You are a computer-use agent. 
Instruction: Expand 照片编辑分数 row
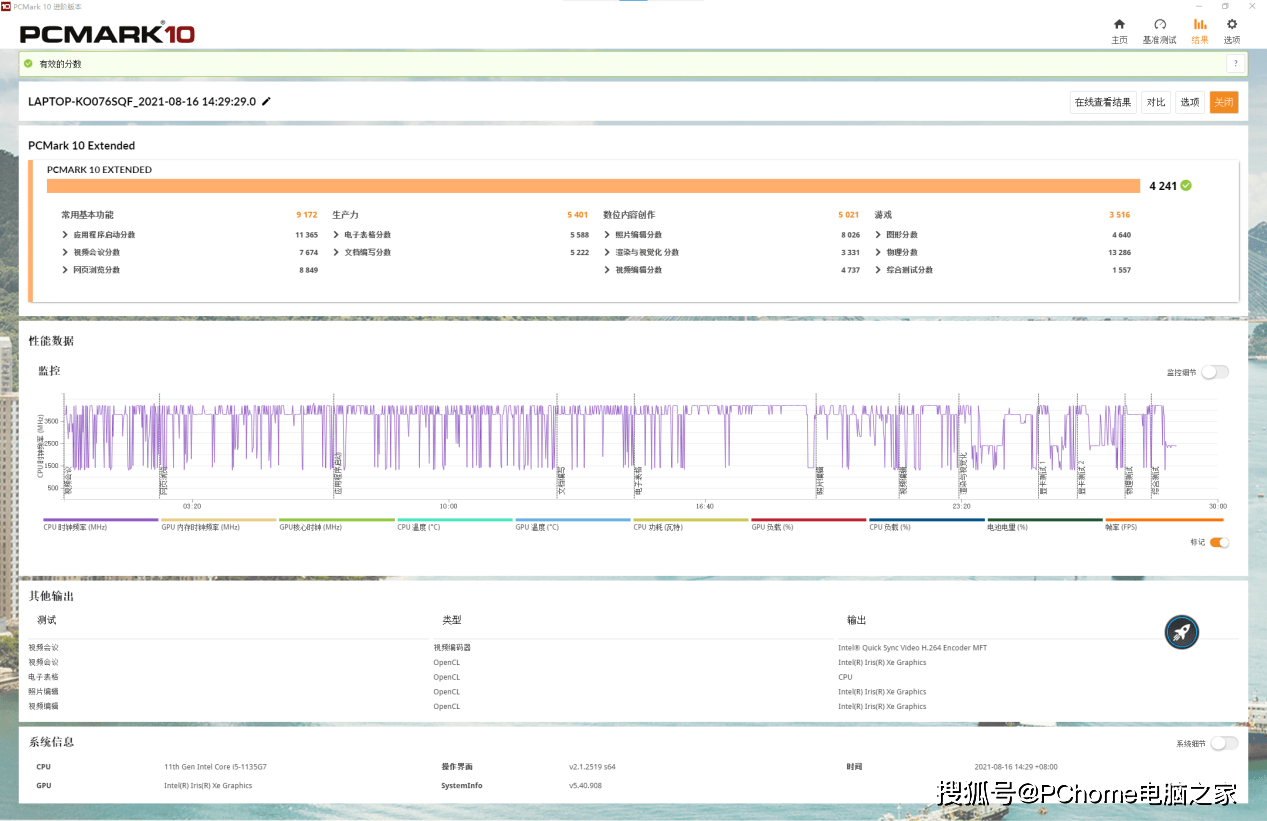(x=607, y=235)
